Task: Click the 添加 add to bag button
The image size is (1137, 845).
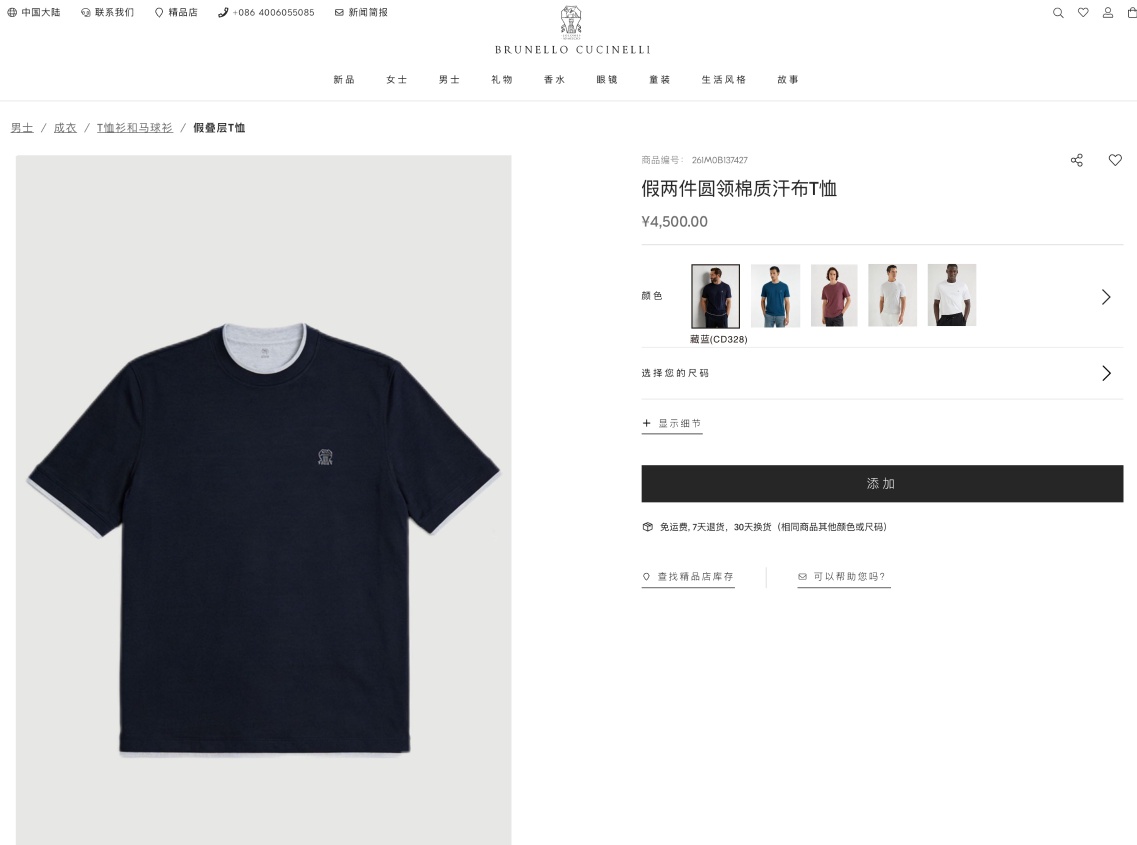Action: [882, 484]
